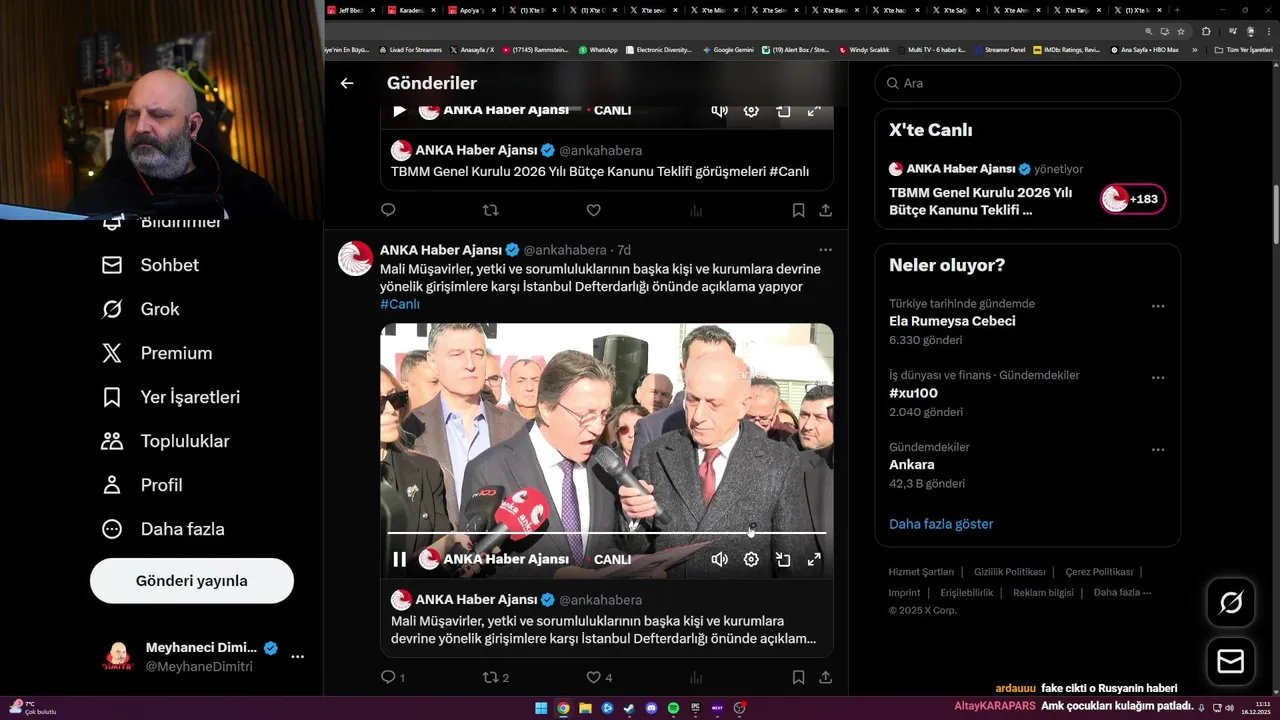More options for Ankara trend
Screen dimensions: 1280x720
(x=1158, y=450)
